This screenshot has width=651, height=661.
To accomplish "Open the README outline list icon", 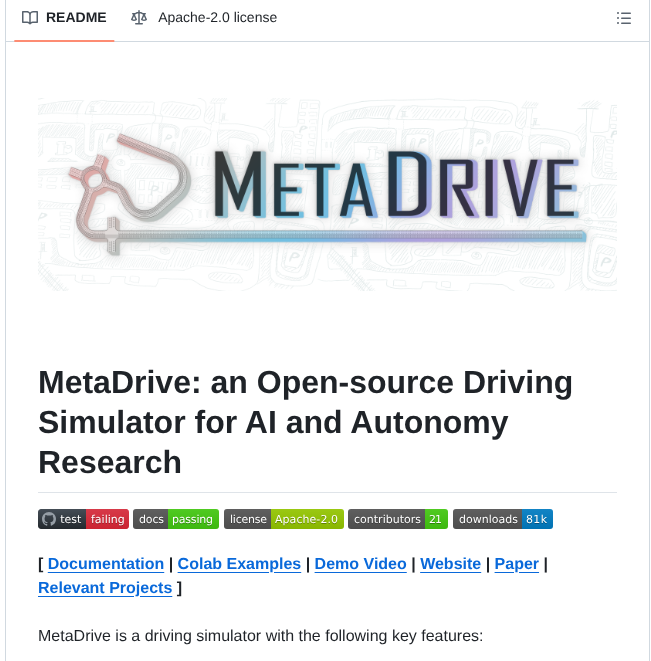I will (x=623, y=18).
